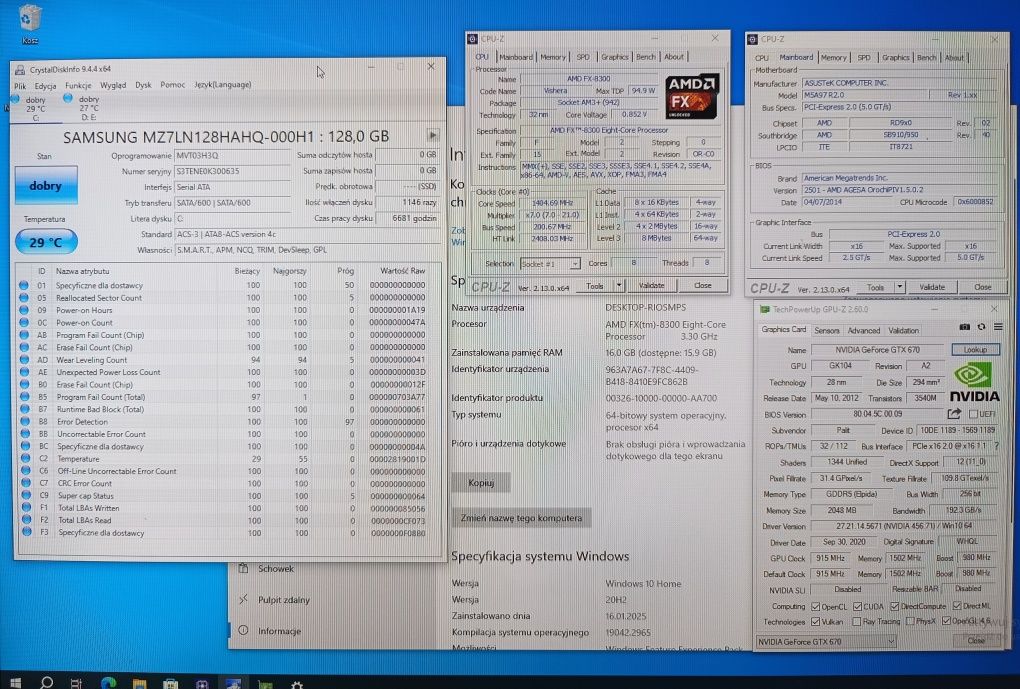The image size is (1020, 689).
Task: Select the Informacje entry in Settings sidebar
Action: point(333,630)
